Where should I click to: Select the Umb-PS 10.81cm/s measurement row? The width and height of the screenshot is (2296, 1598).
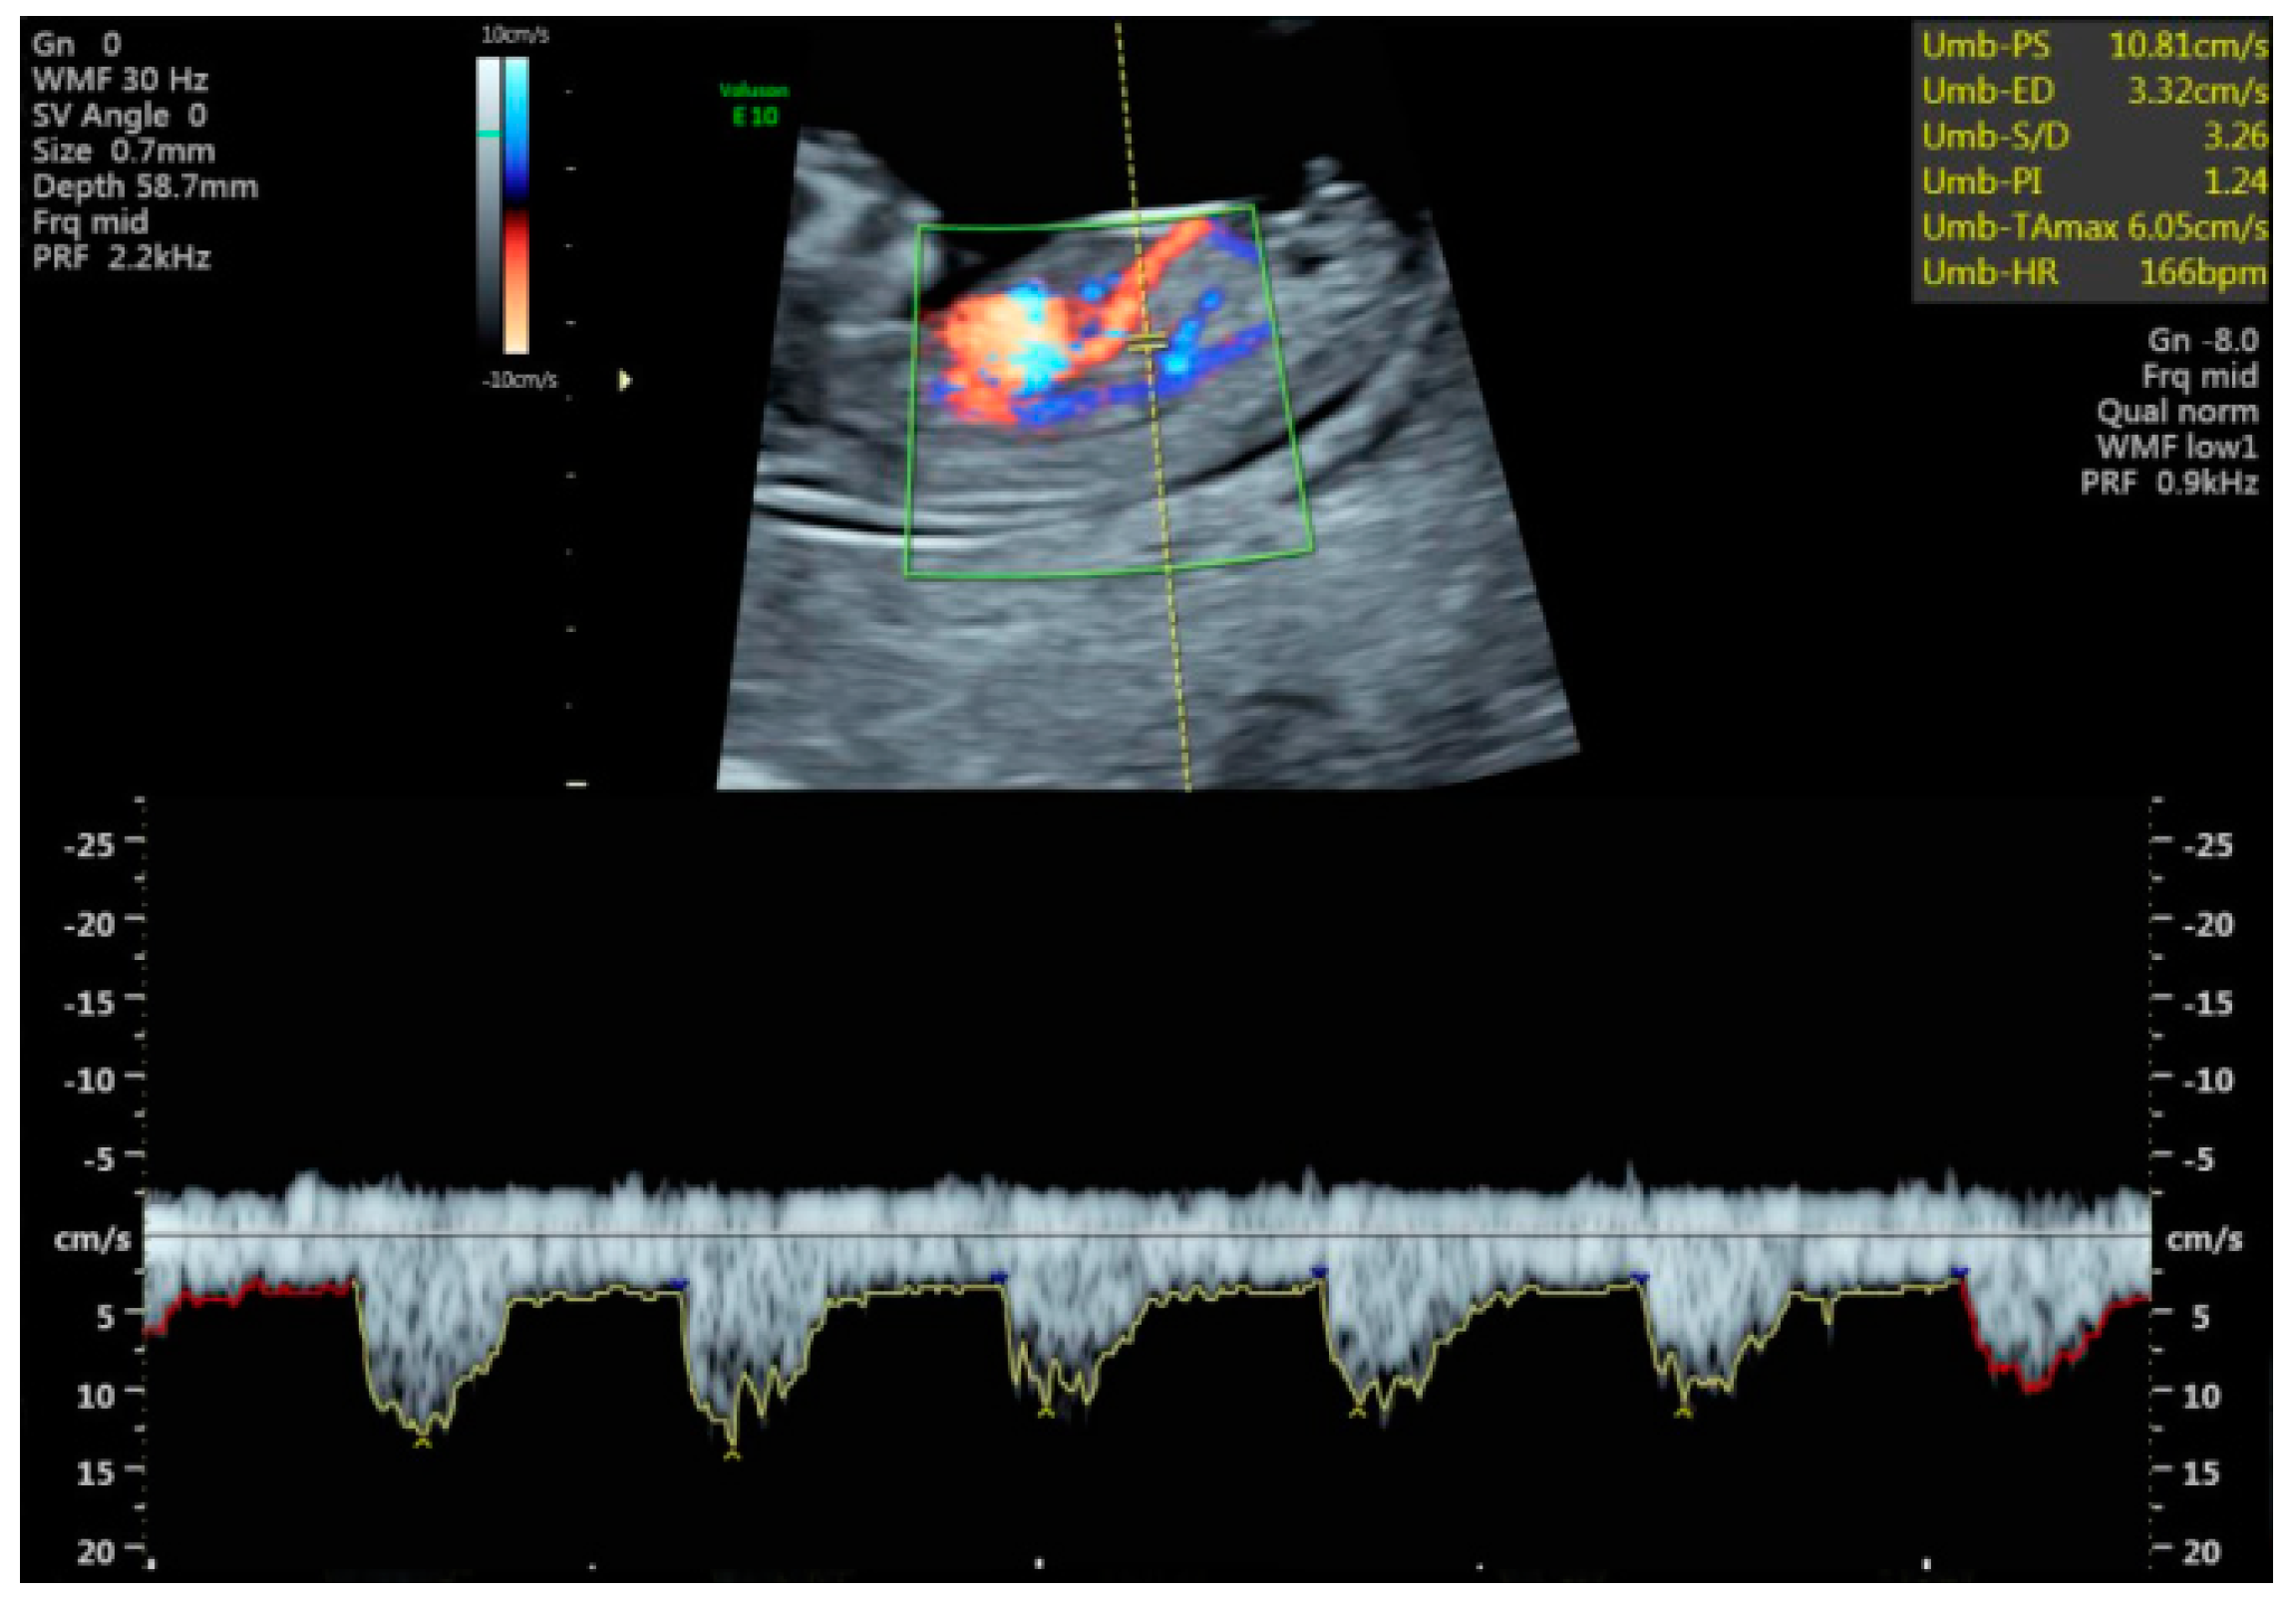click(x=2093, y=46)
